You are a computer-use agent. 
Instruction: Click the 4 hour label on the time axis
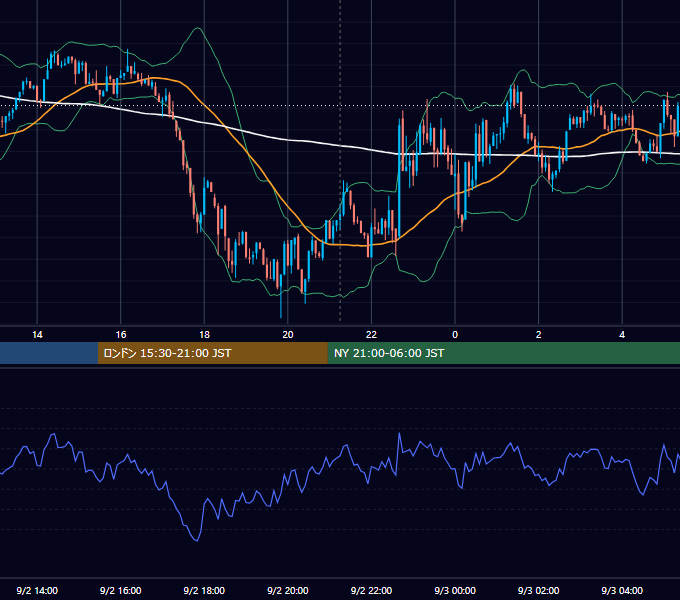[622, 334]
